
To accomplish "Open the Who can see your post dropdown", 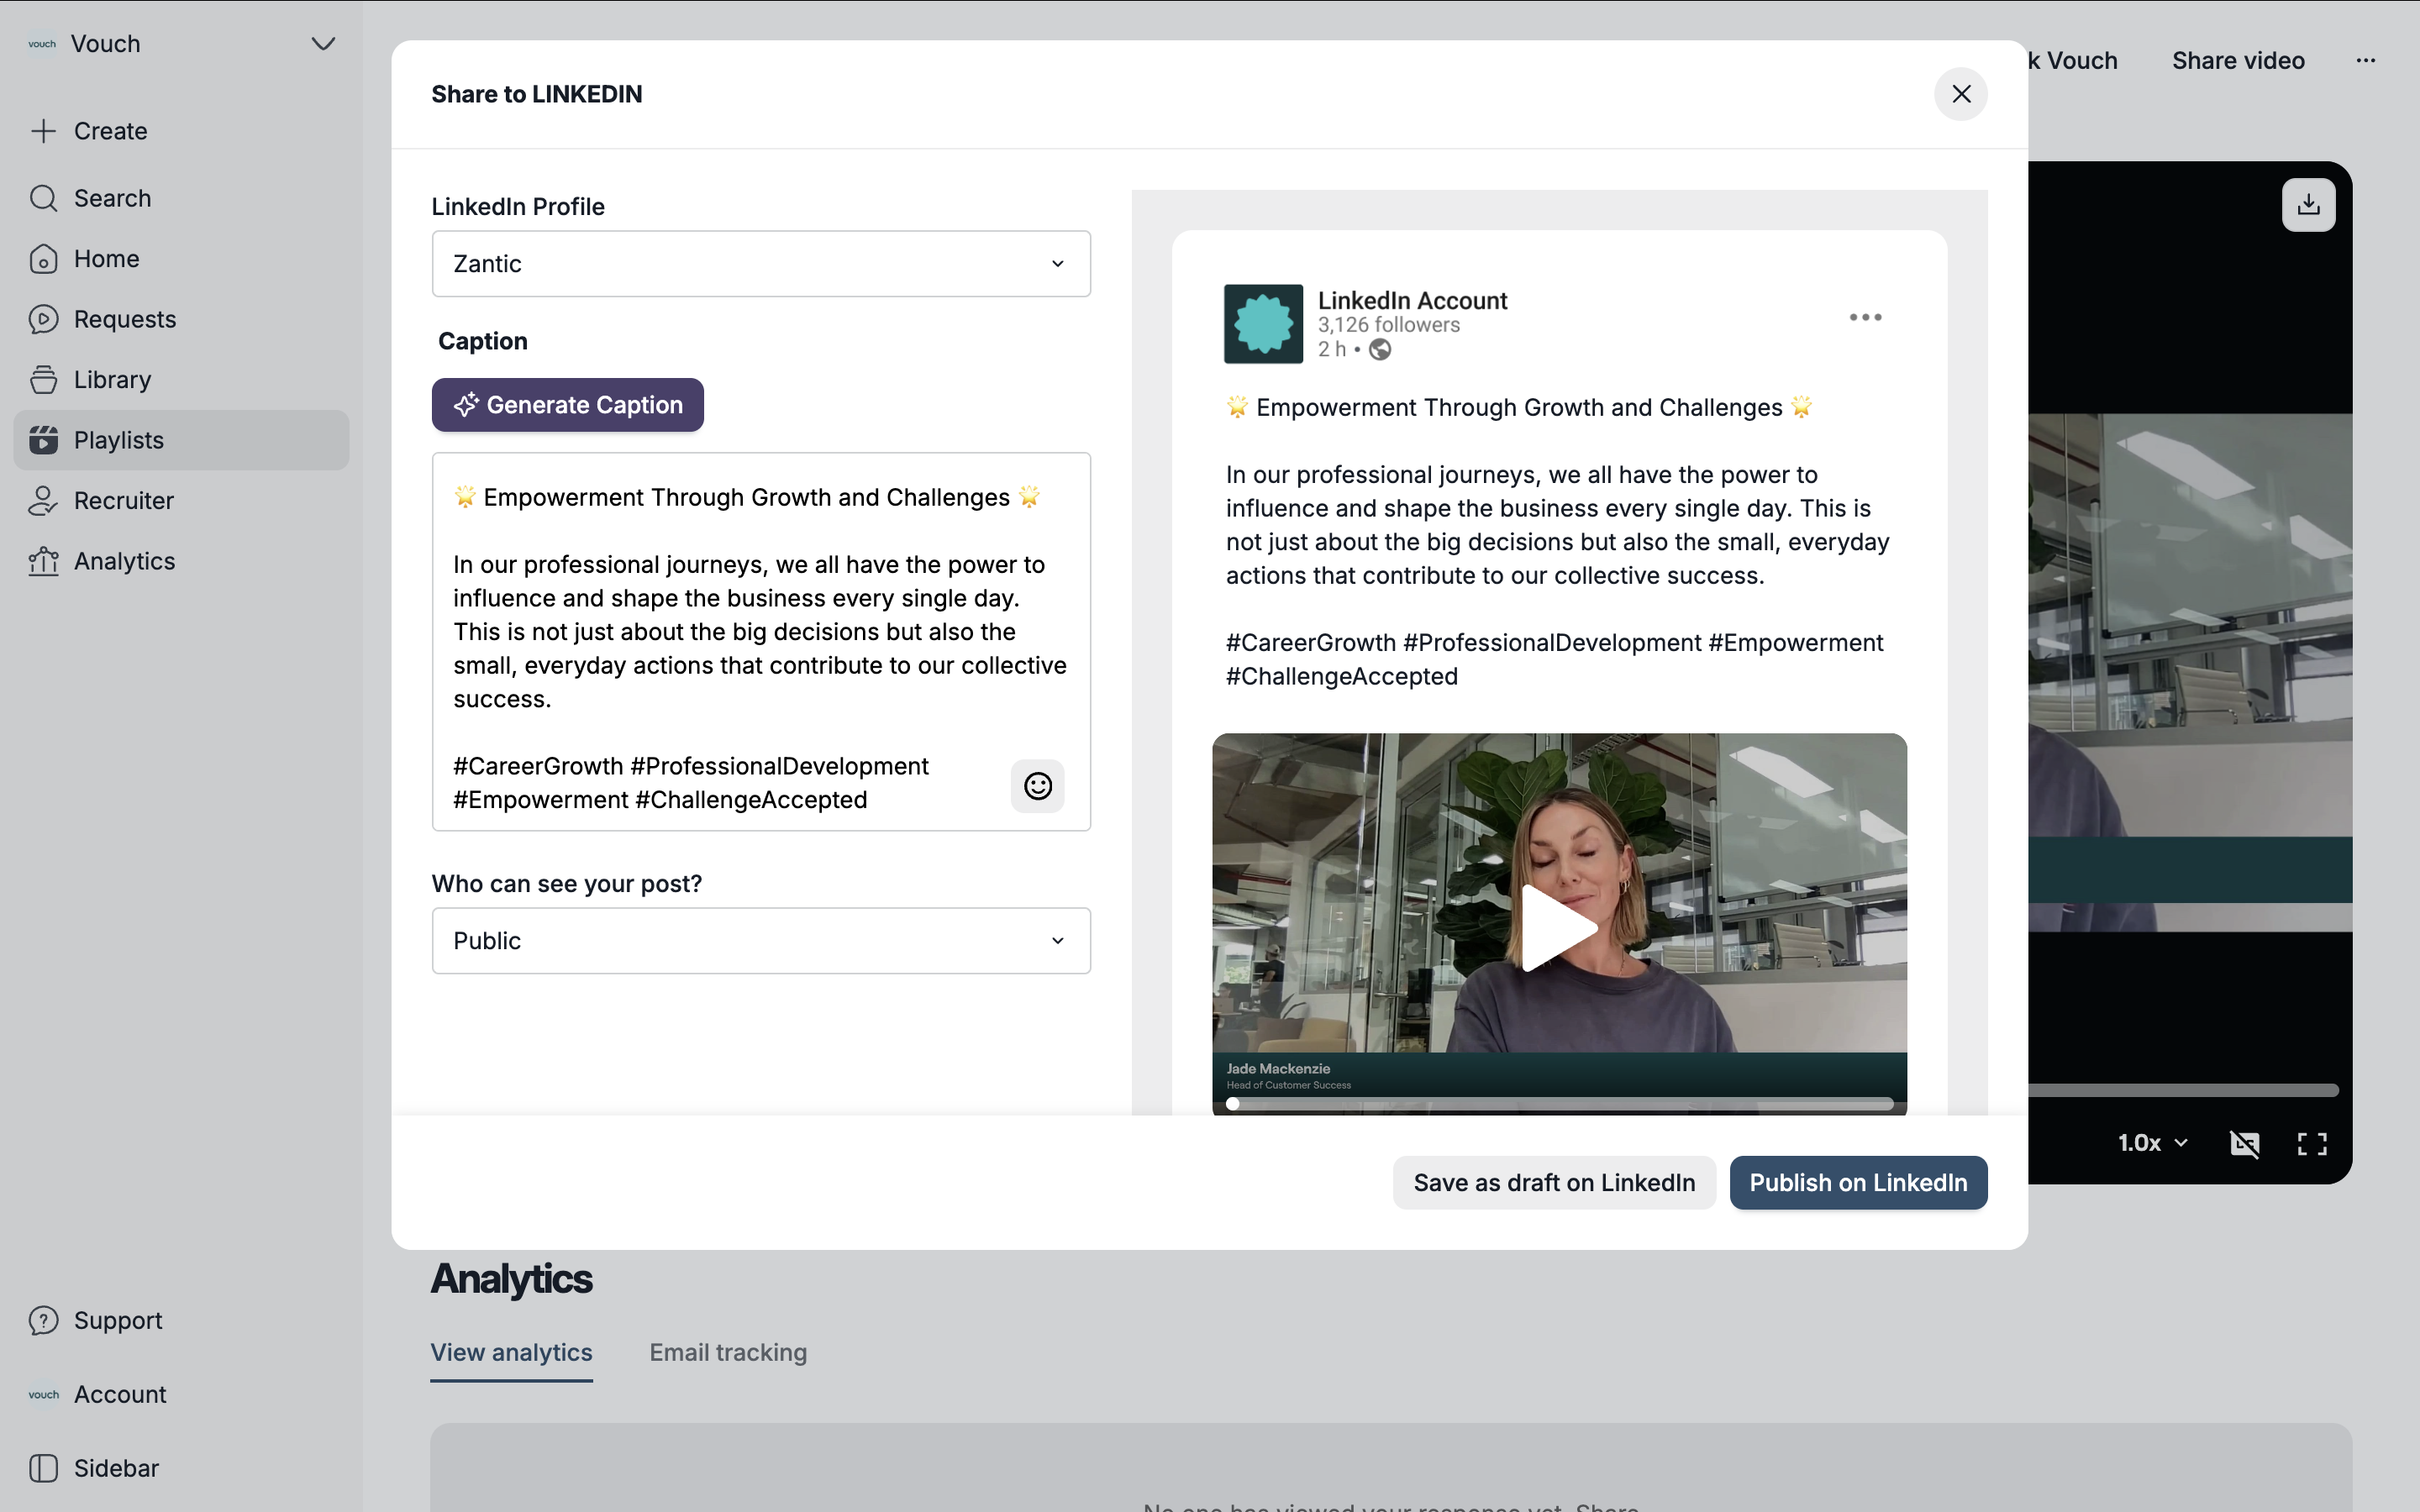I will point(761,941).
